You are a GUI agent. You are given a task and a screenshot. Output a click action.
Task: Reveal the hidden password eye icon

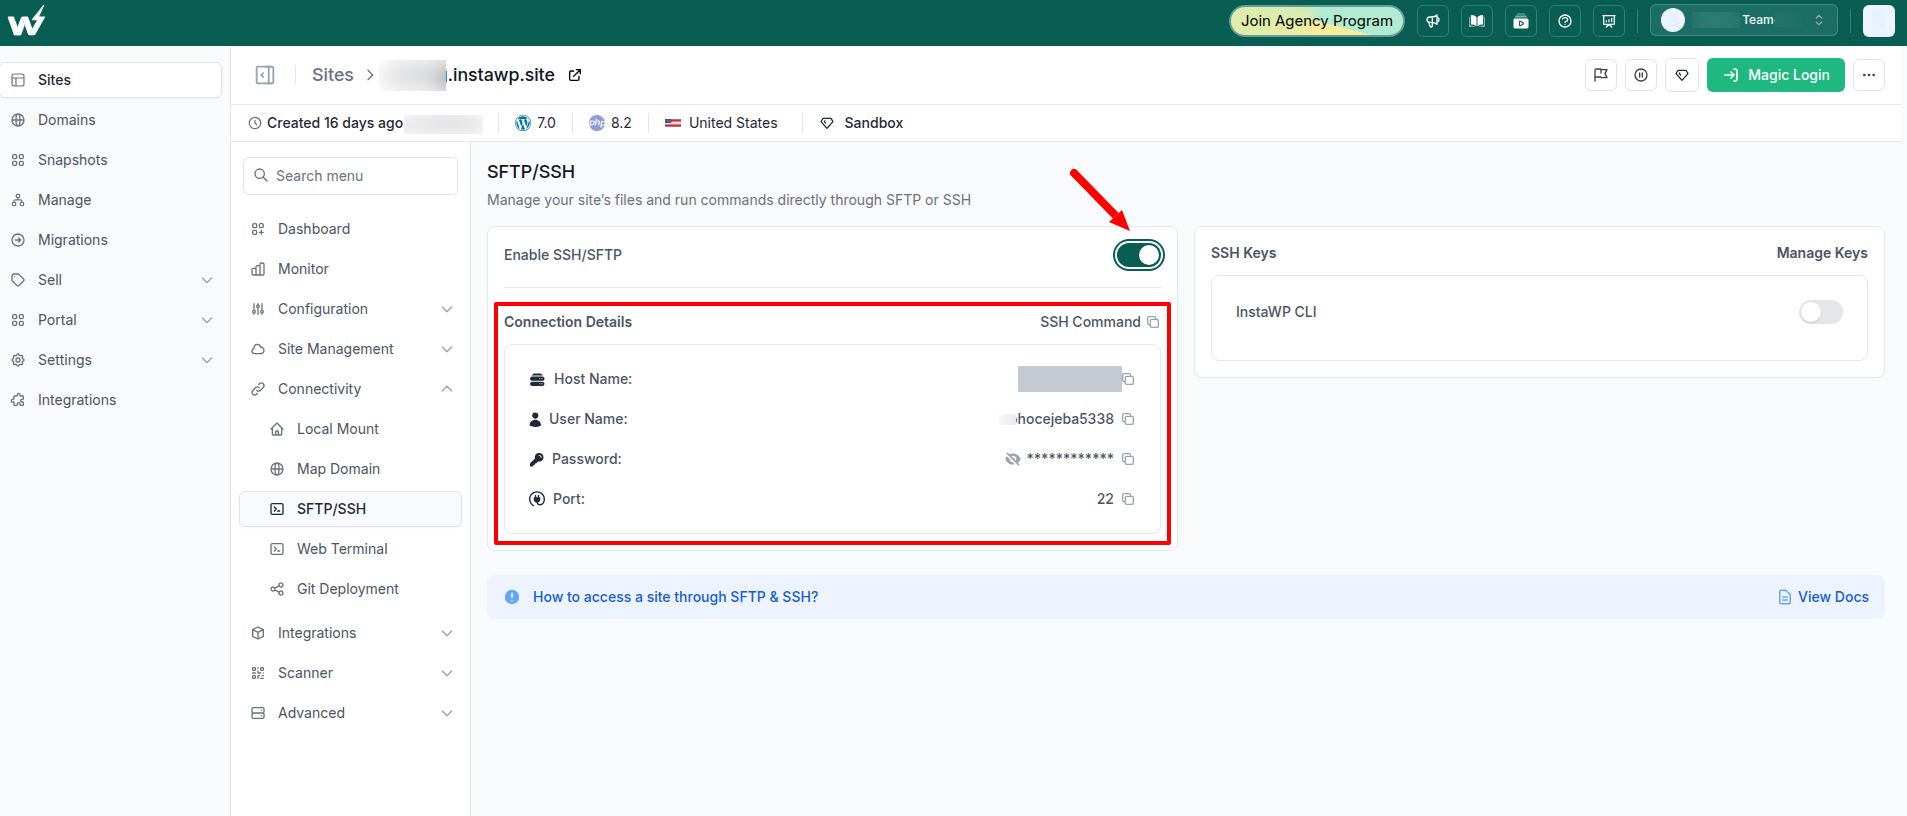tap(1013, 459)
